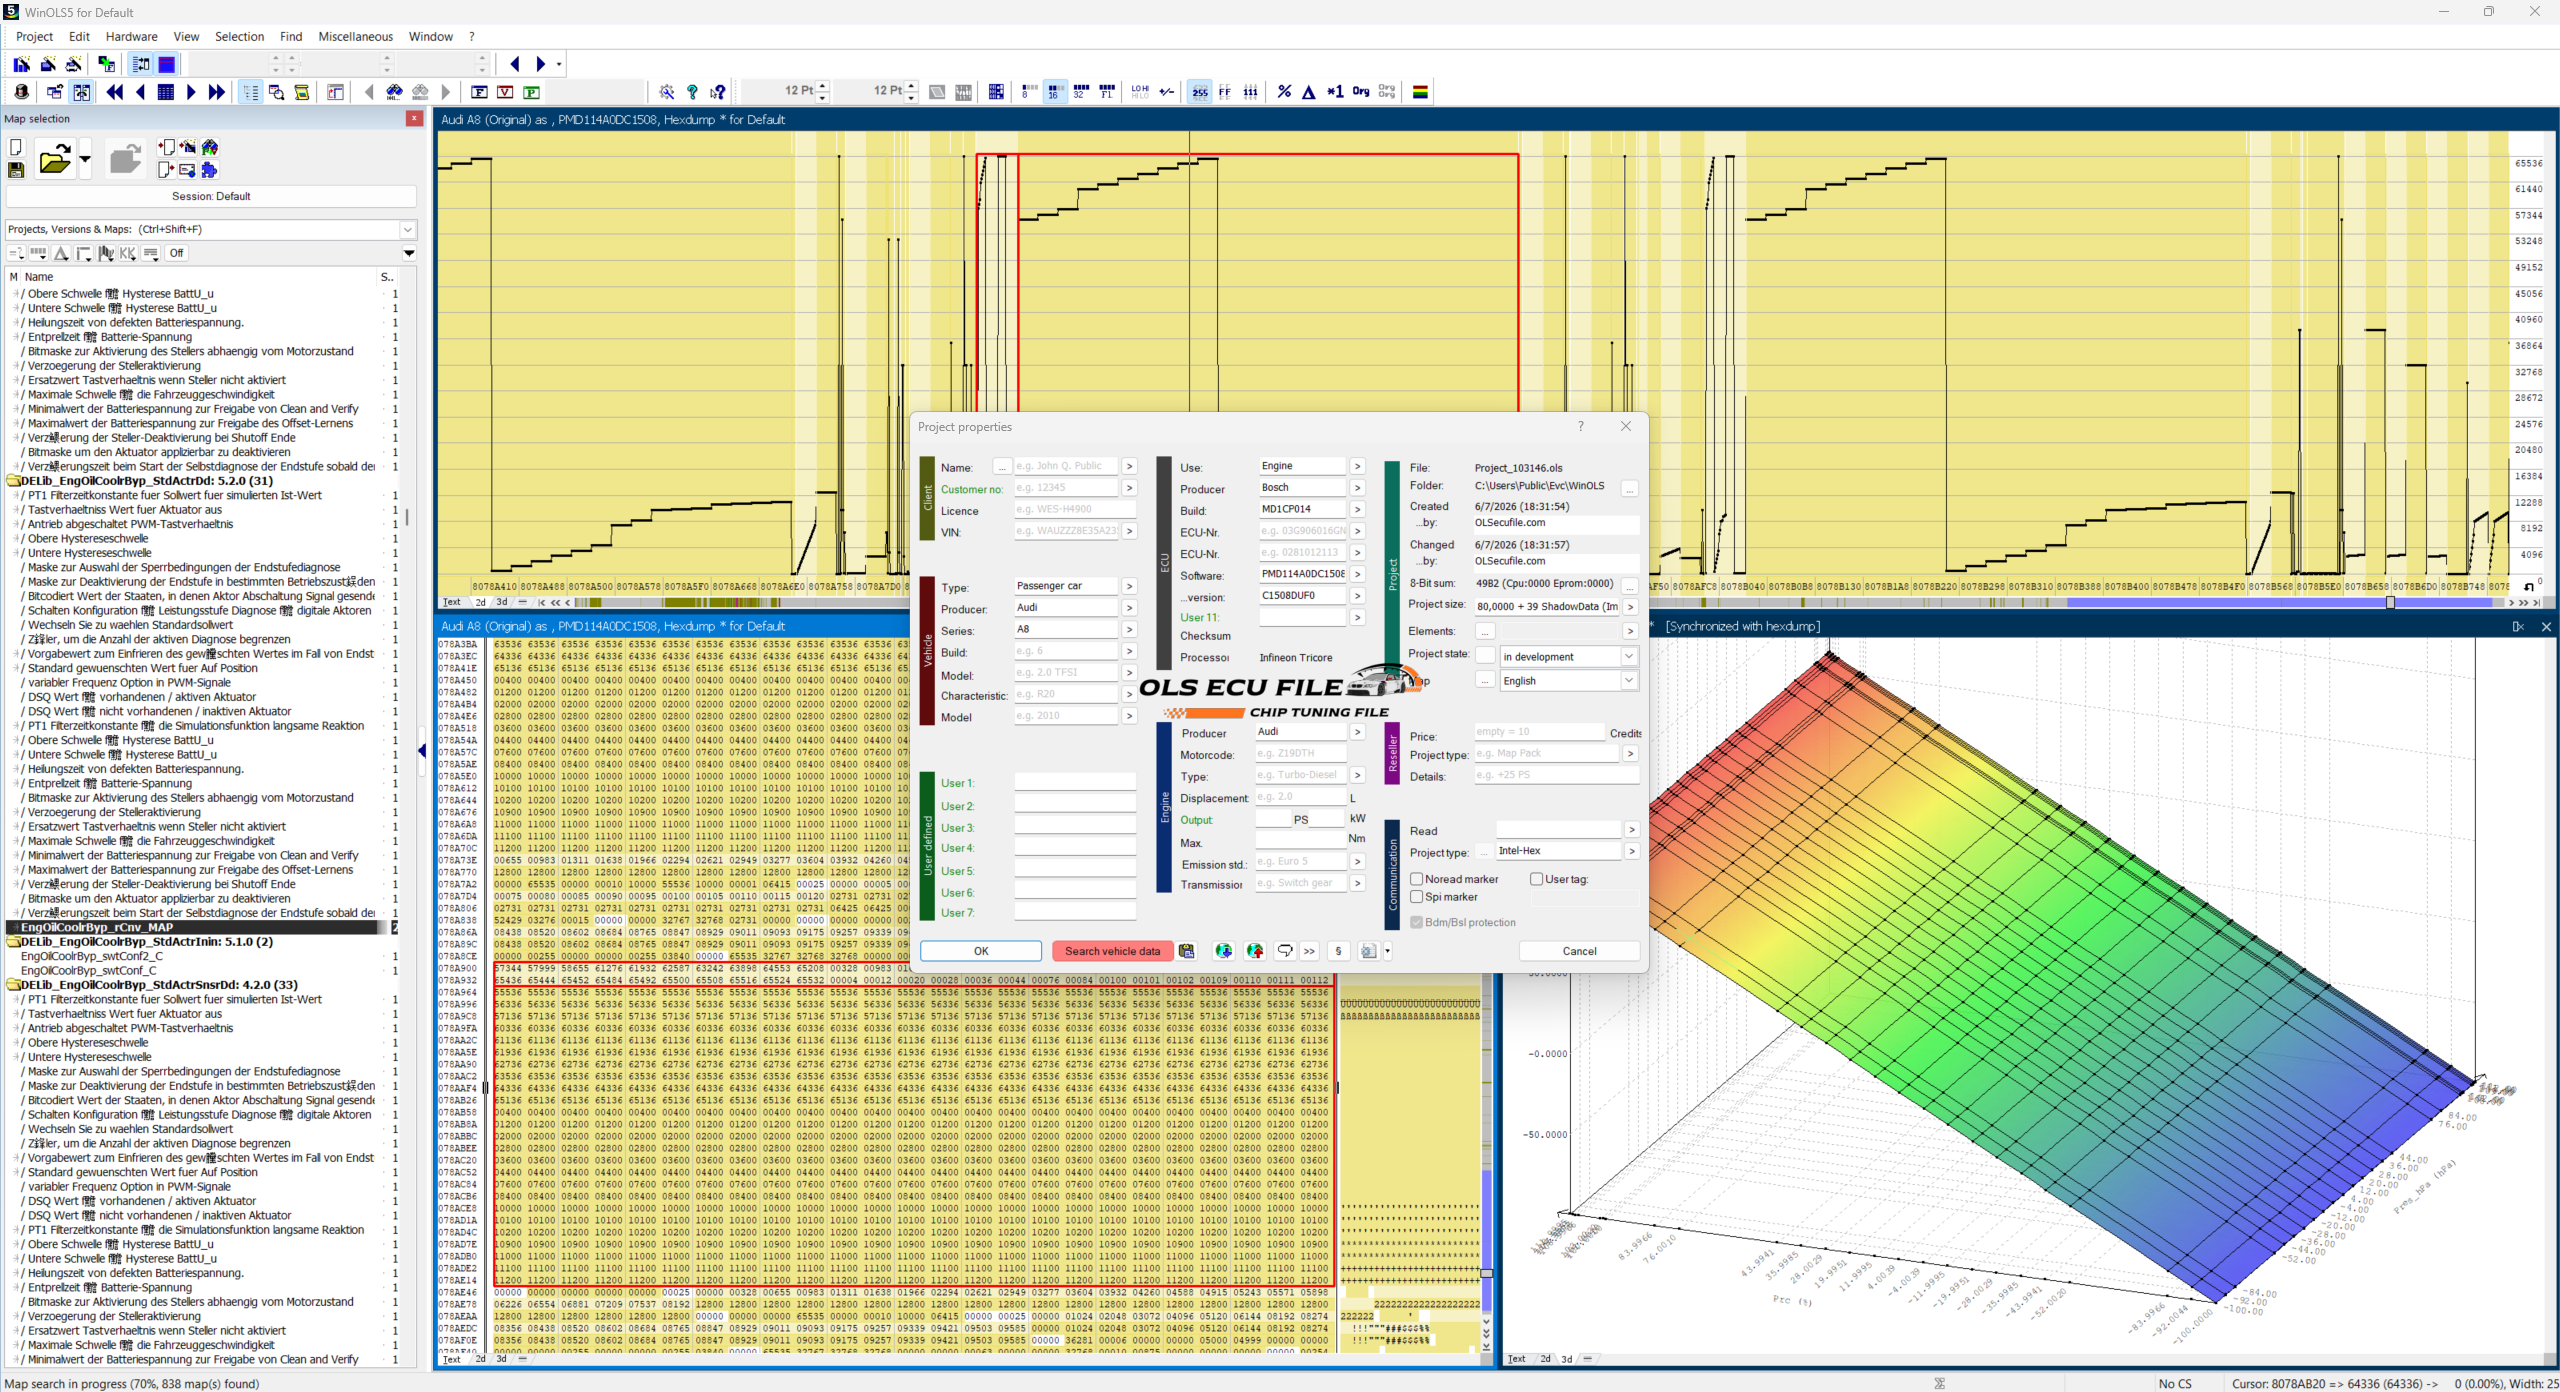The width and height of the screenshot is (2560, 1392).
Task: Open the Selection menu
Action: tap(239, 37)
